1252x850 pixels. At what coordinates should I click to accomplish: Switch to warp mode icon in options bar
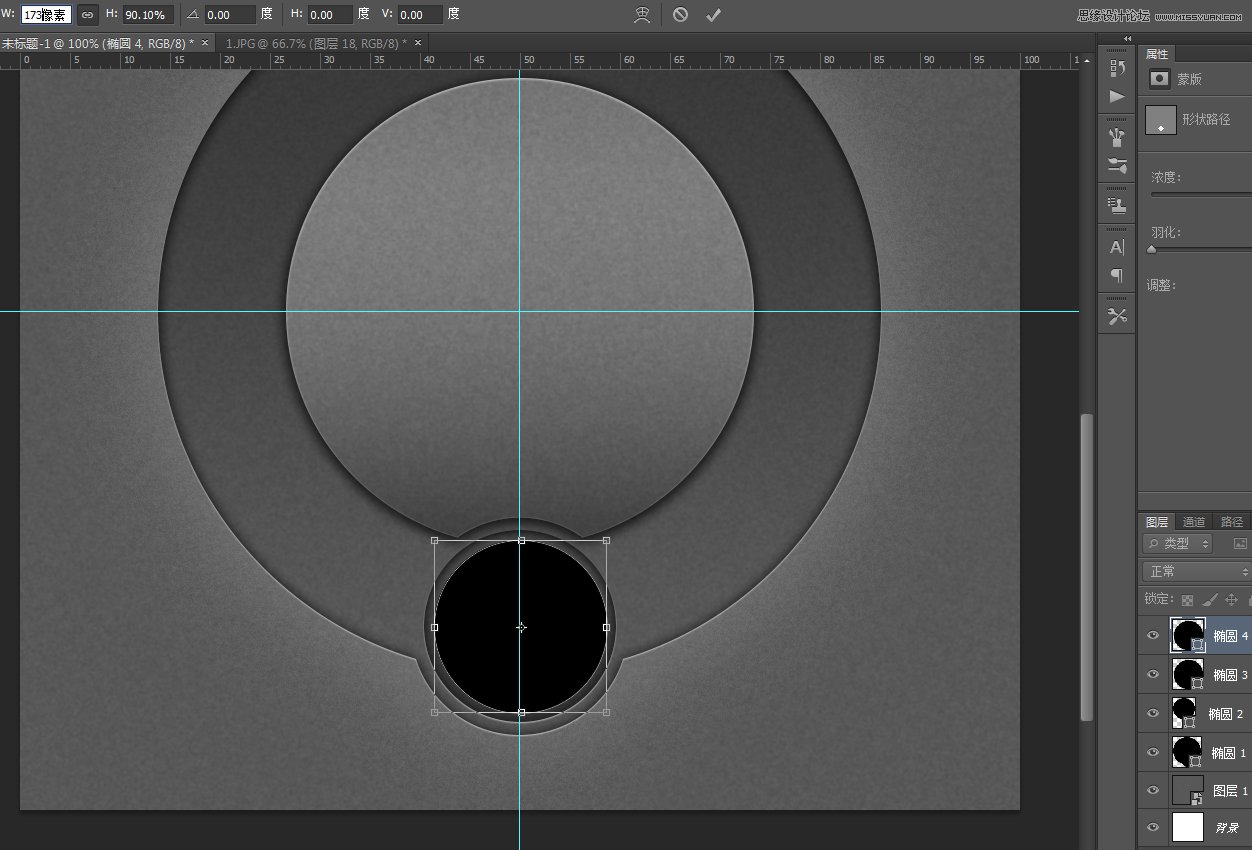pos(643,15)
